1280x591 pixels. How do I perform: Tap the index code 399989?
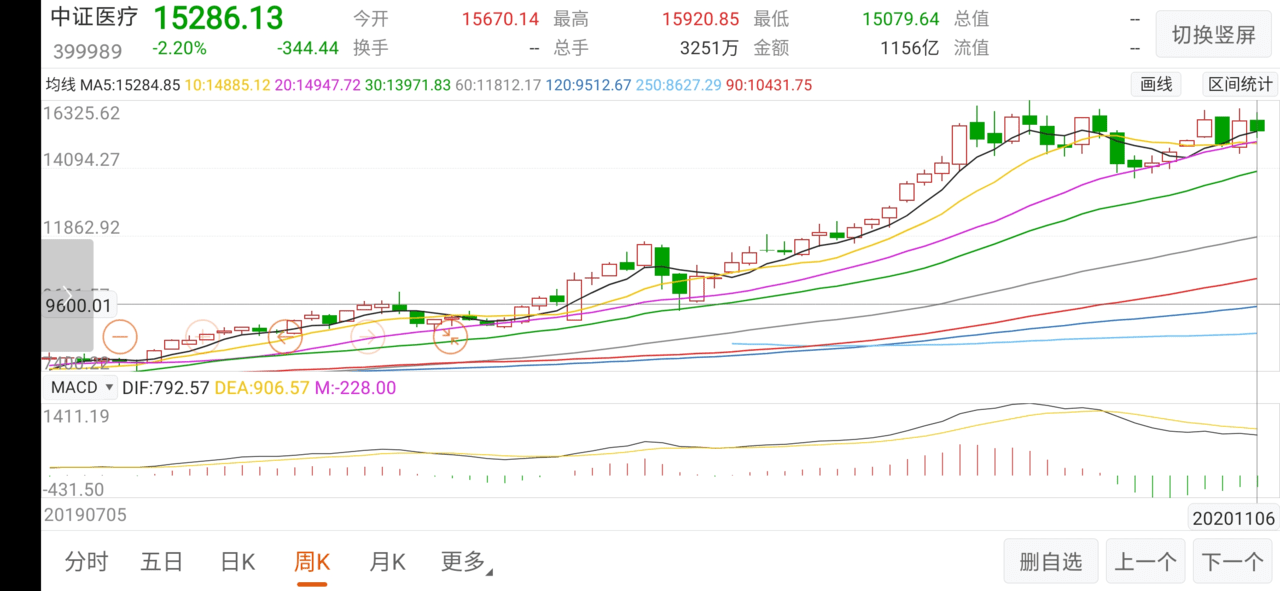tap(88, 51)
